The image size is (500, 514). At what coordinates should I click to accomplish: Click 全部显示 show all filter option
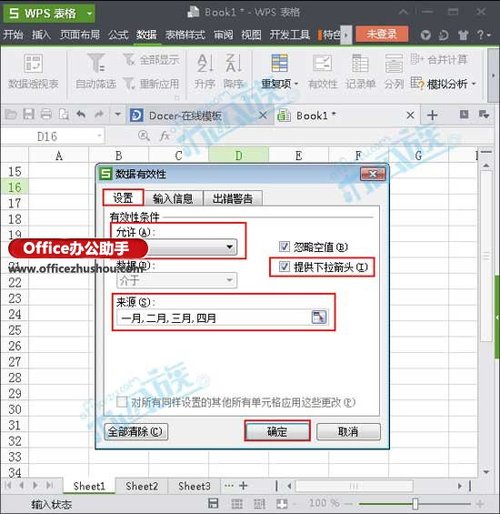151,60
